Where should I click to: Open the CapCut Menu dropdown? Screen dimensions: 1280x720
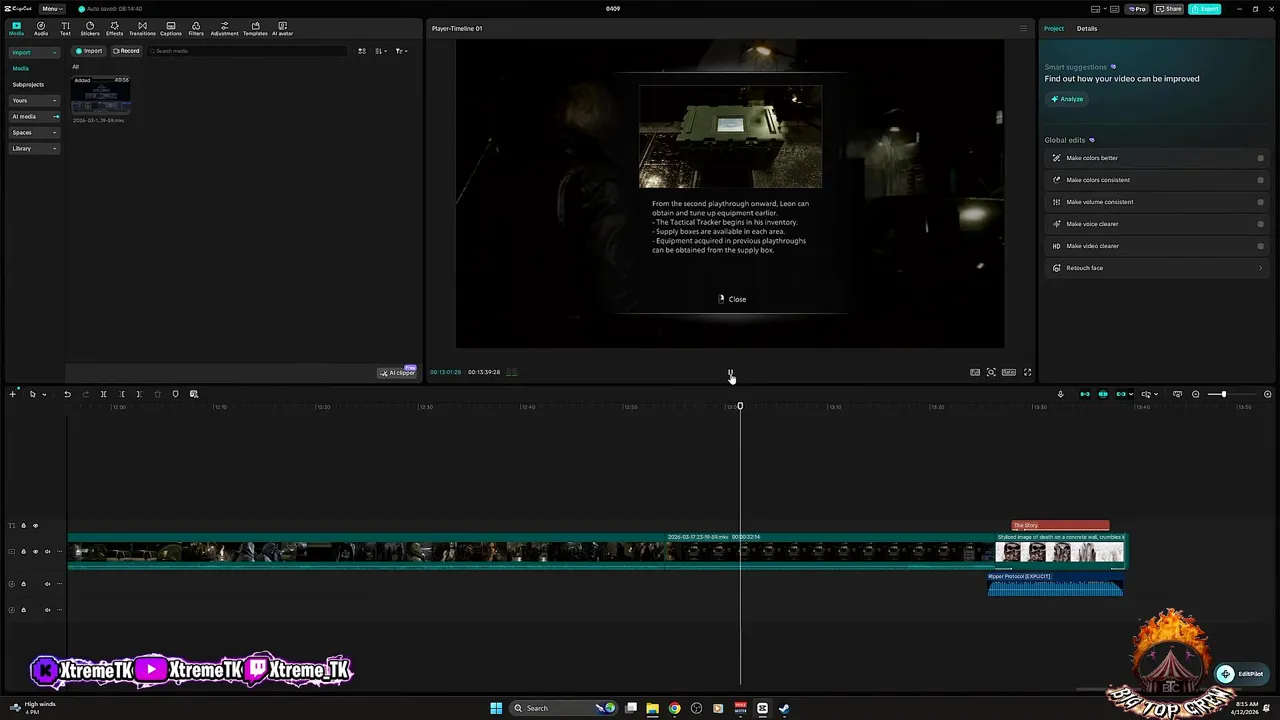(x=53, y=9)
